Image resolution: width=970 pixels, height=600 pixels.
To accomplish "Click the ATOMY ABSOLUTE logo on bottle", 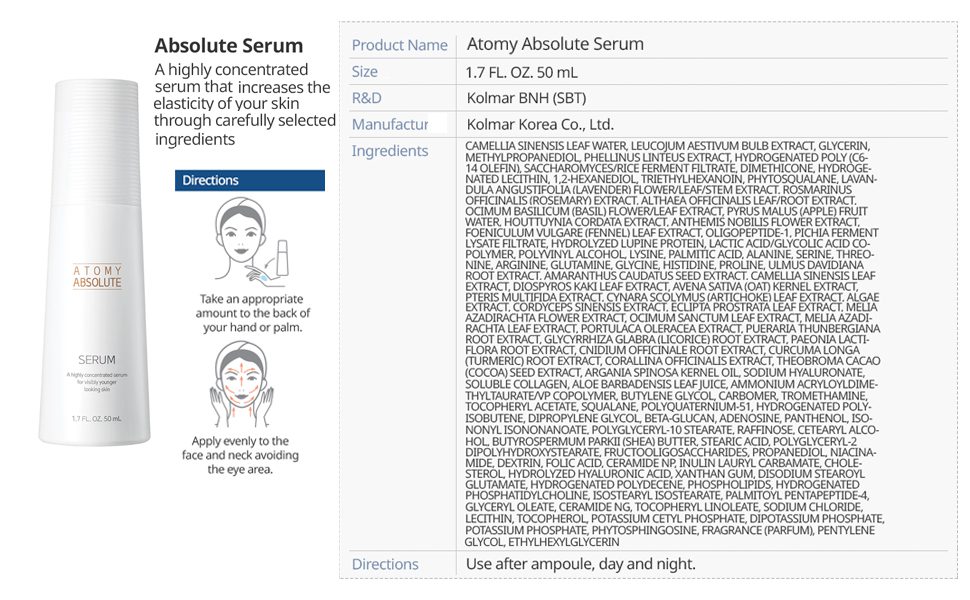I will (x=97, y=276).
